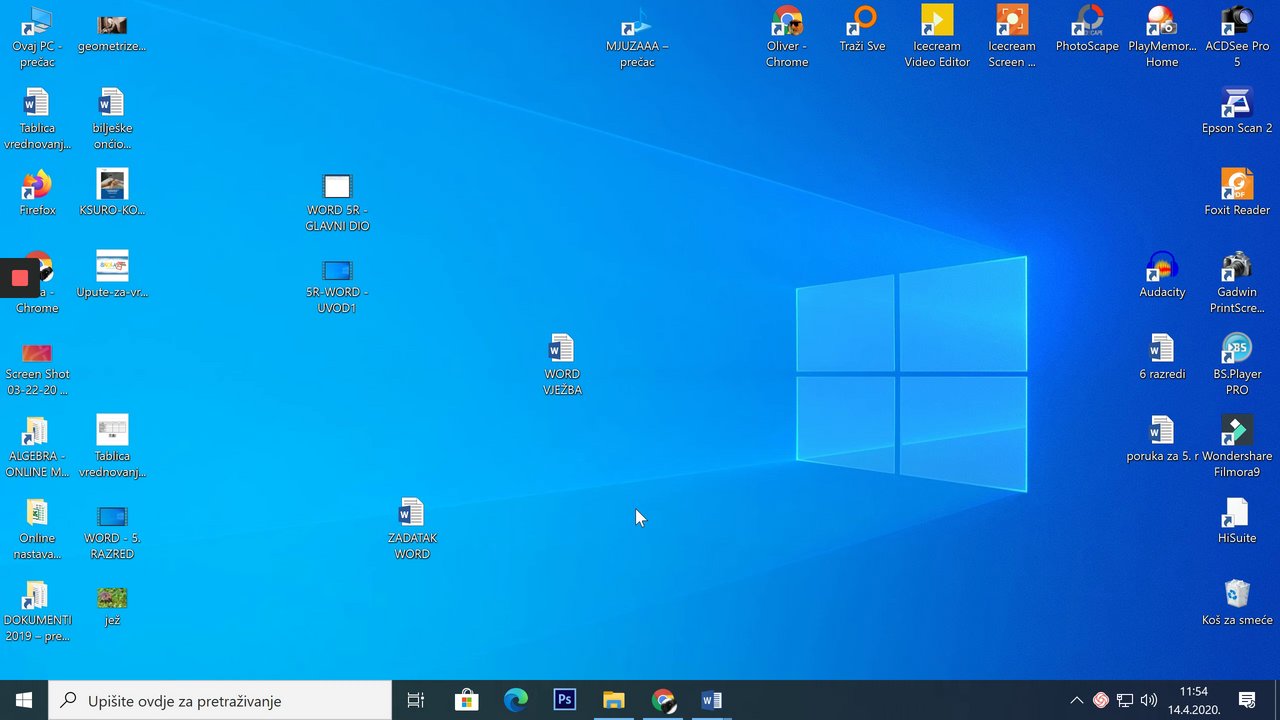Viewport: 1280px width, 720px height.
Task: Select the WORD - 5. RAZRED video file
Action: [112, 516]
